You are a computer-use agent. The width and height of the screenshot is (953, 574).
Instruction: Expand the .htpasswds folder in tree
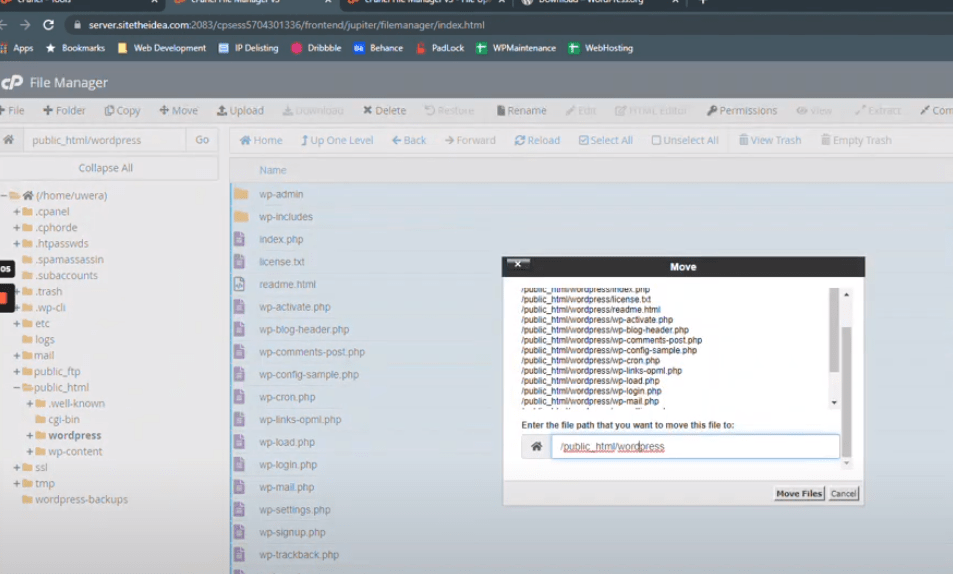tap(17, 243)
